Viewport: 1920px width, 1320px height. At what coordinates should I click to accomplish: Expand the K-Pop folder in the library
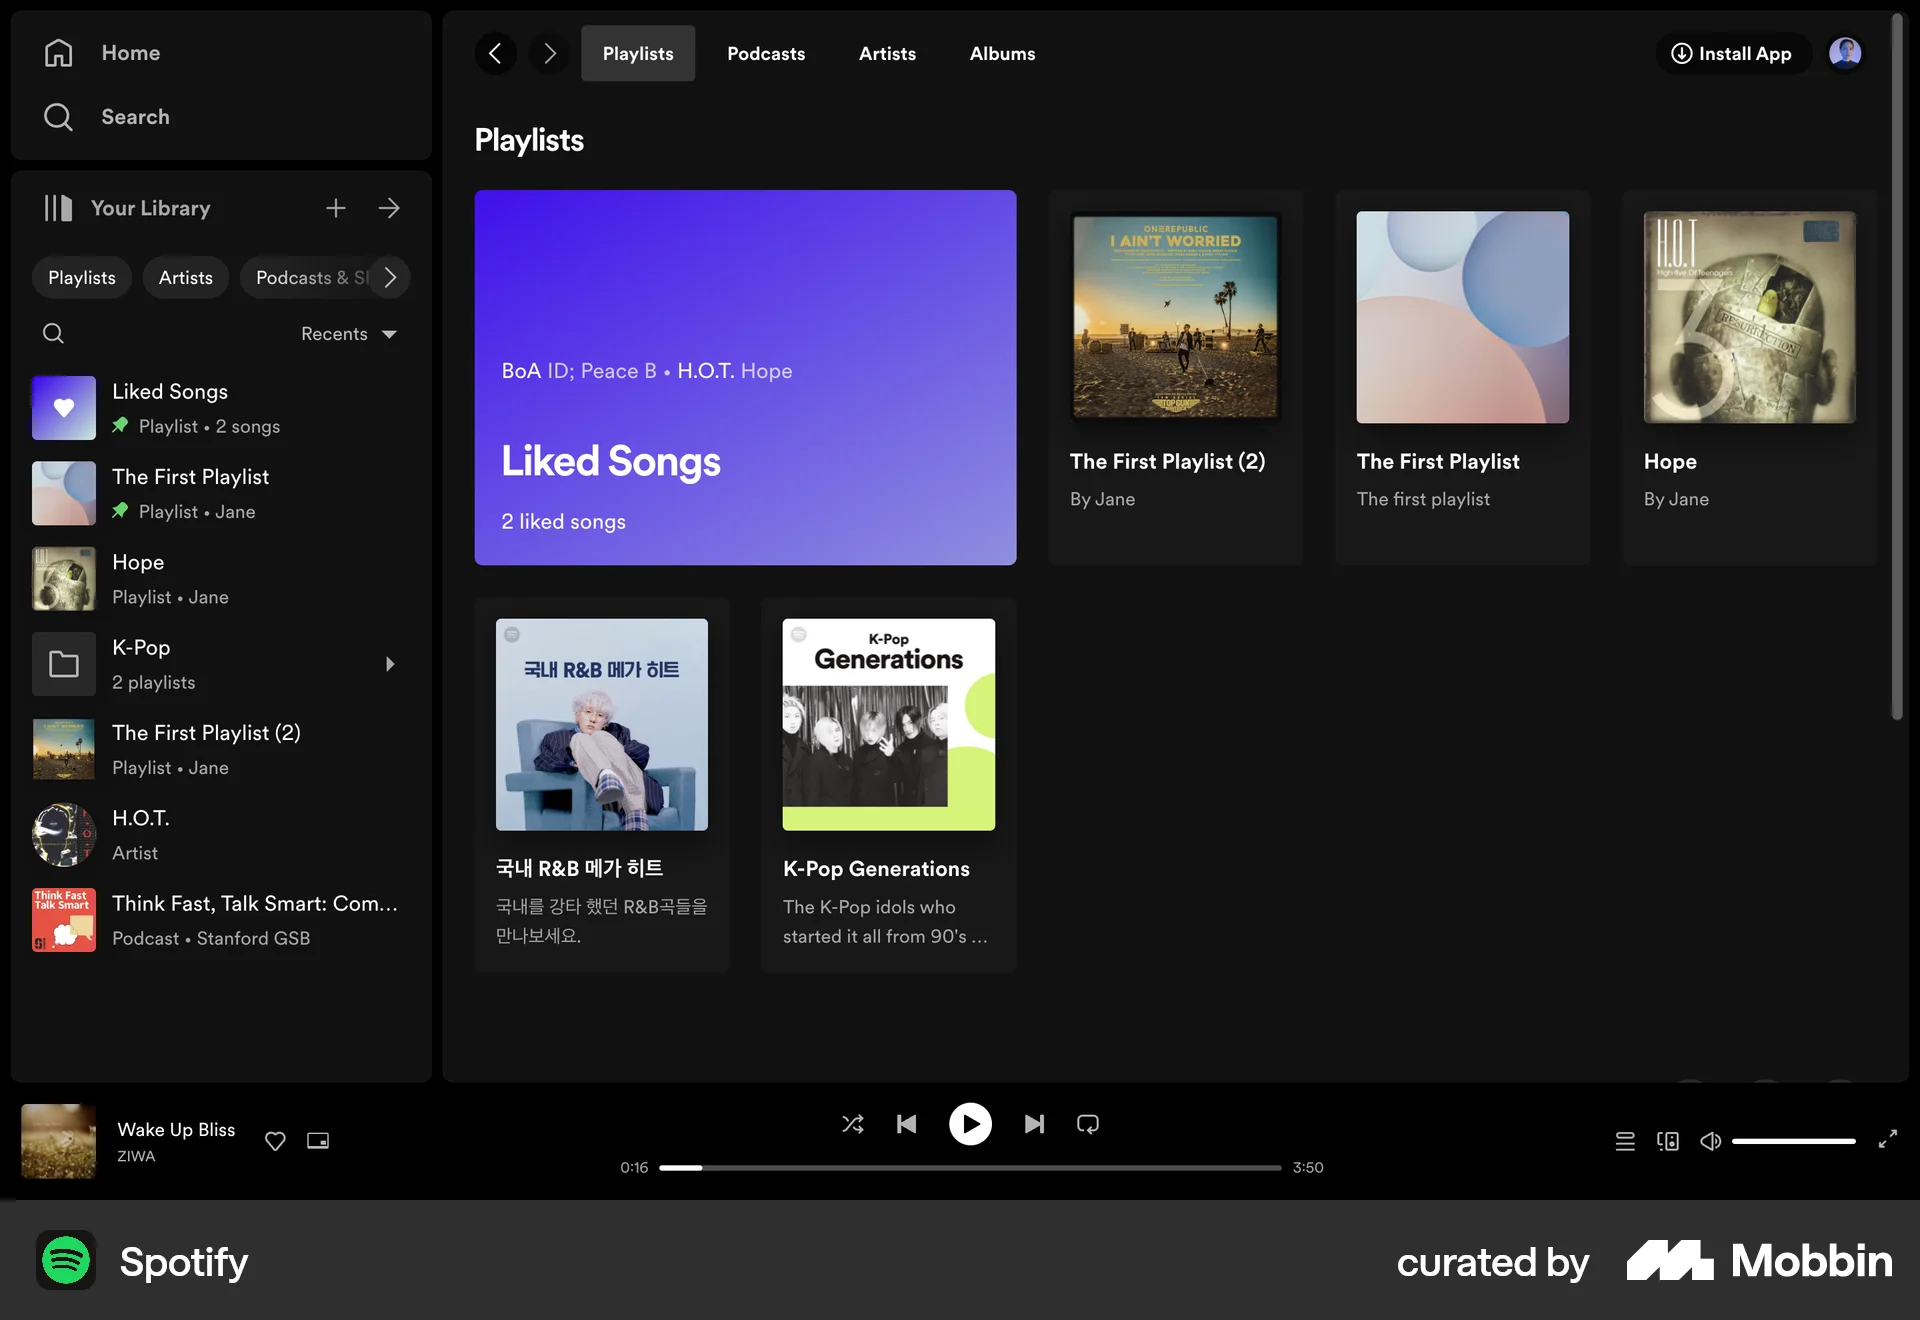pyautogui.click(x=389, y=664)
